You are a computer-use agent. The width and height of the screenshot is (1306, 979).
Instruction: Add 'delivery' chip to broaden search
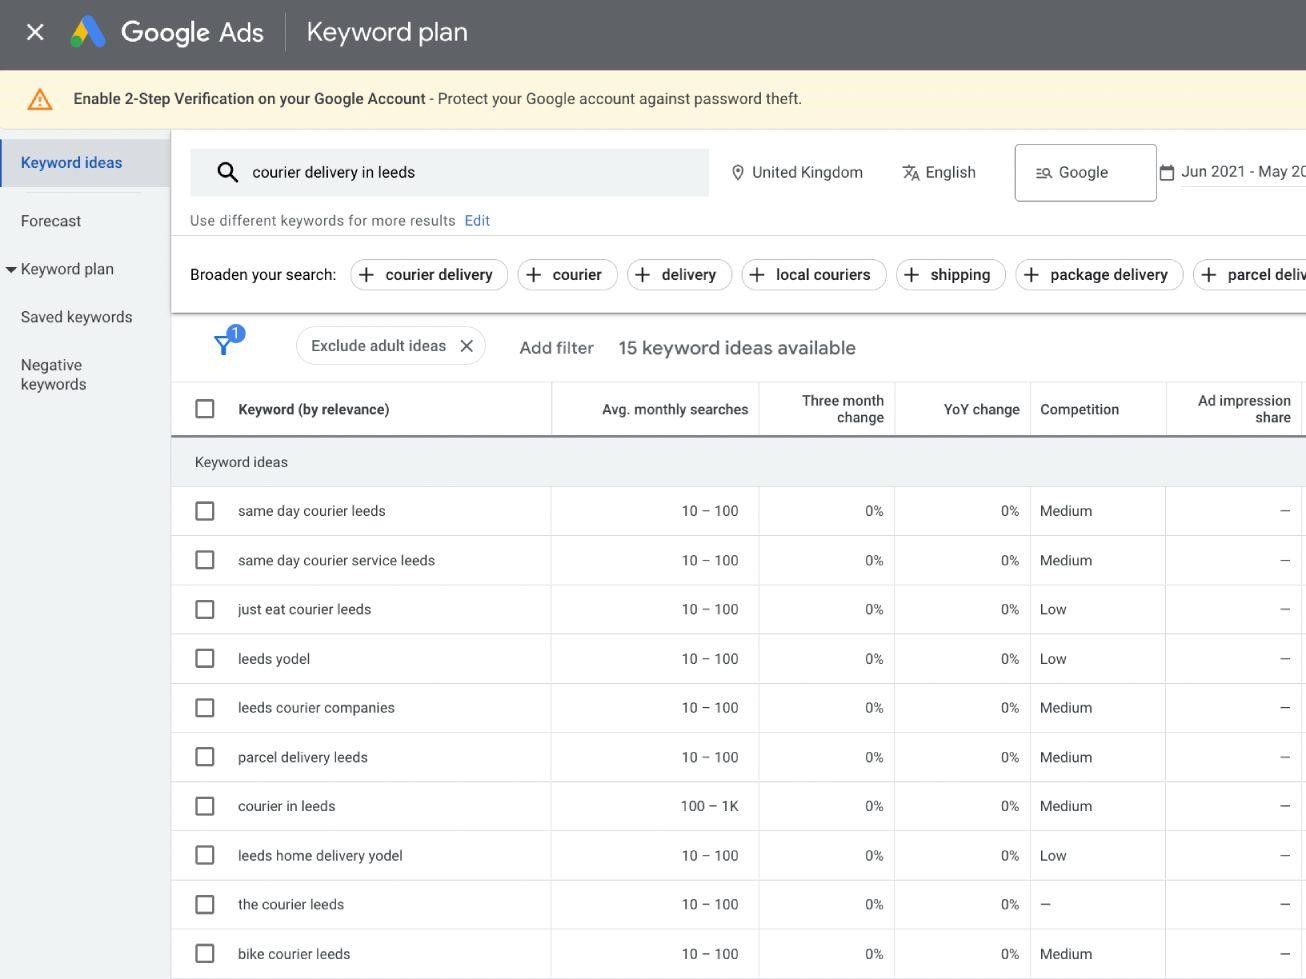click(x=679, y=275)
